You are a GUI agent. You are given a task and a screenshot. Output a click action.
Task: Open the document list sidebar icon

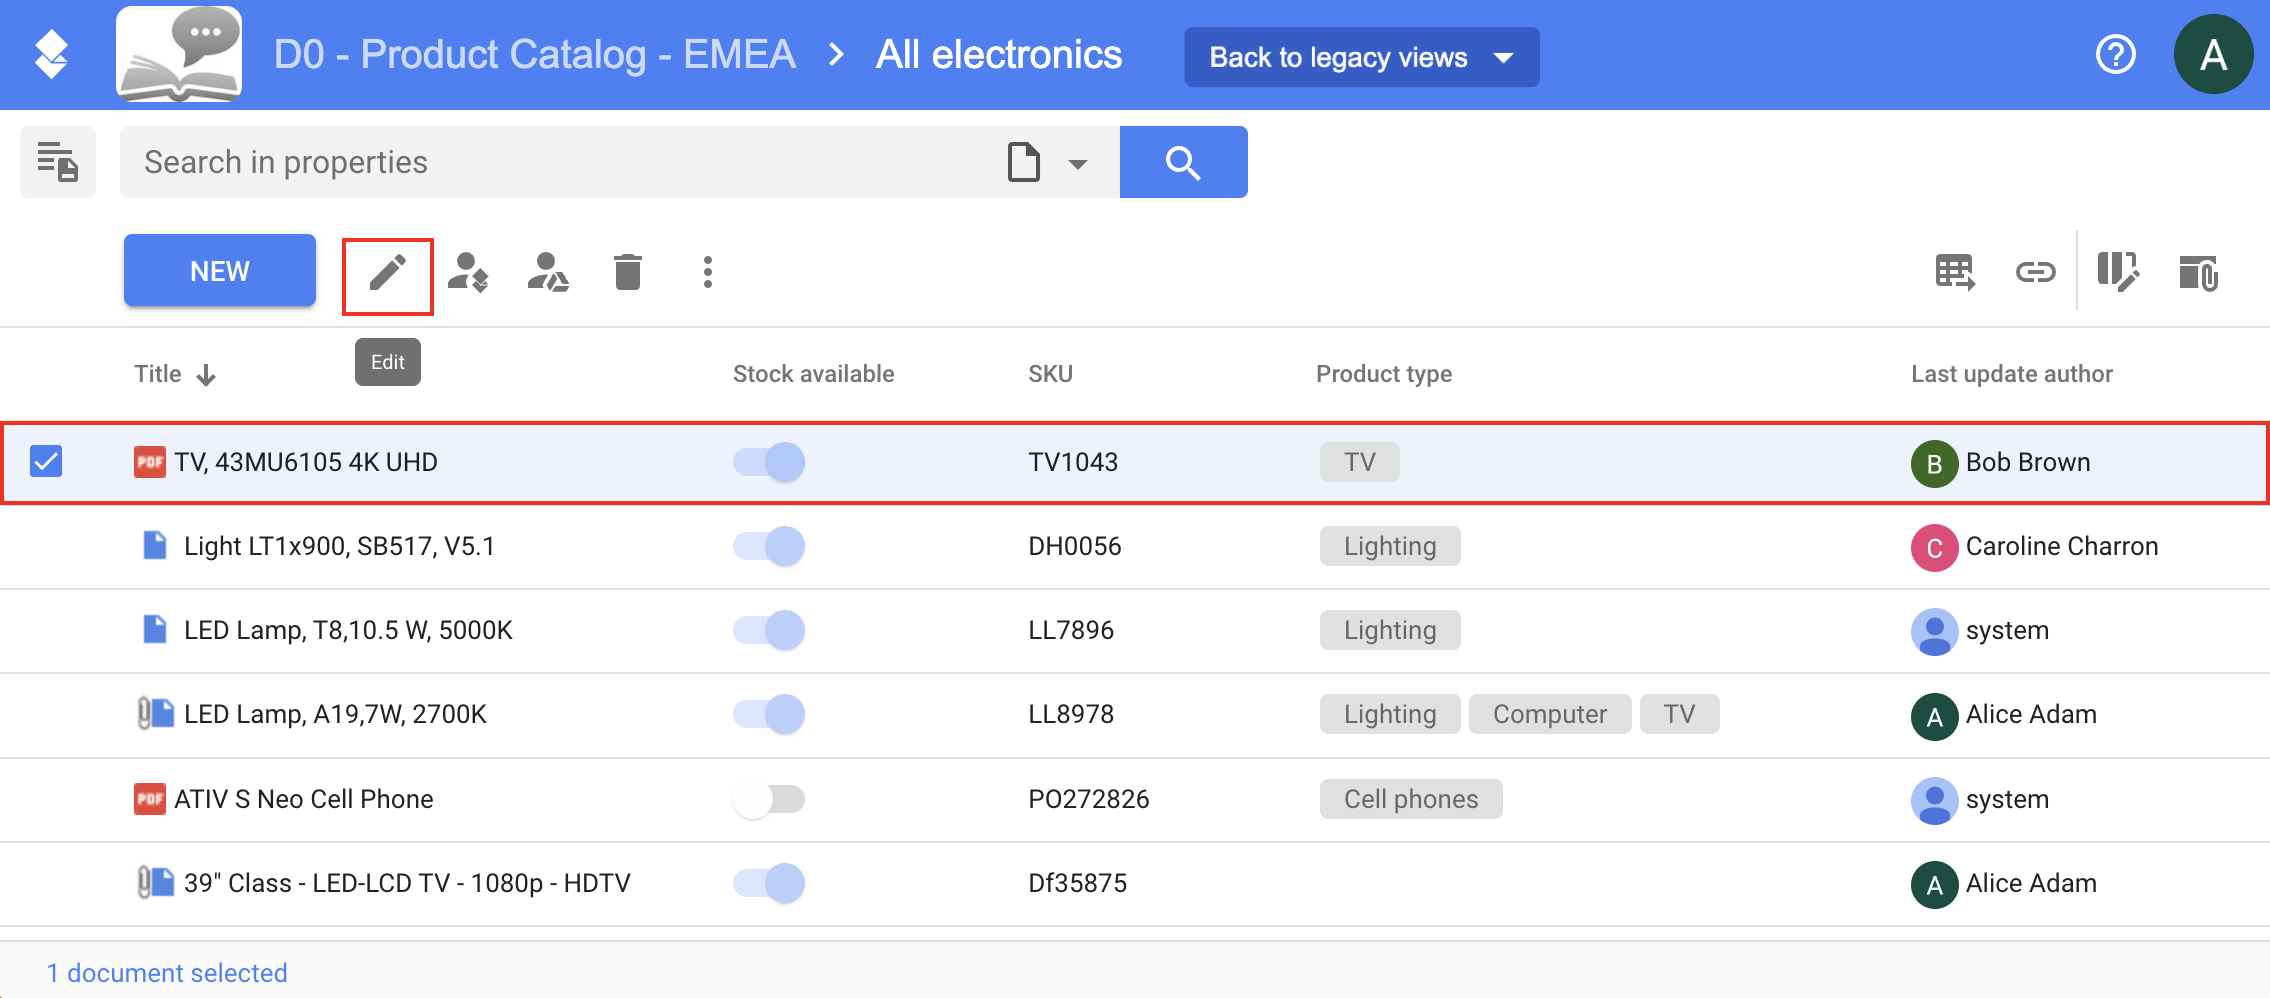point(57,161)
